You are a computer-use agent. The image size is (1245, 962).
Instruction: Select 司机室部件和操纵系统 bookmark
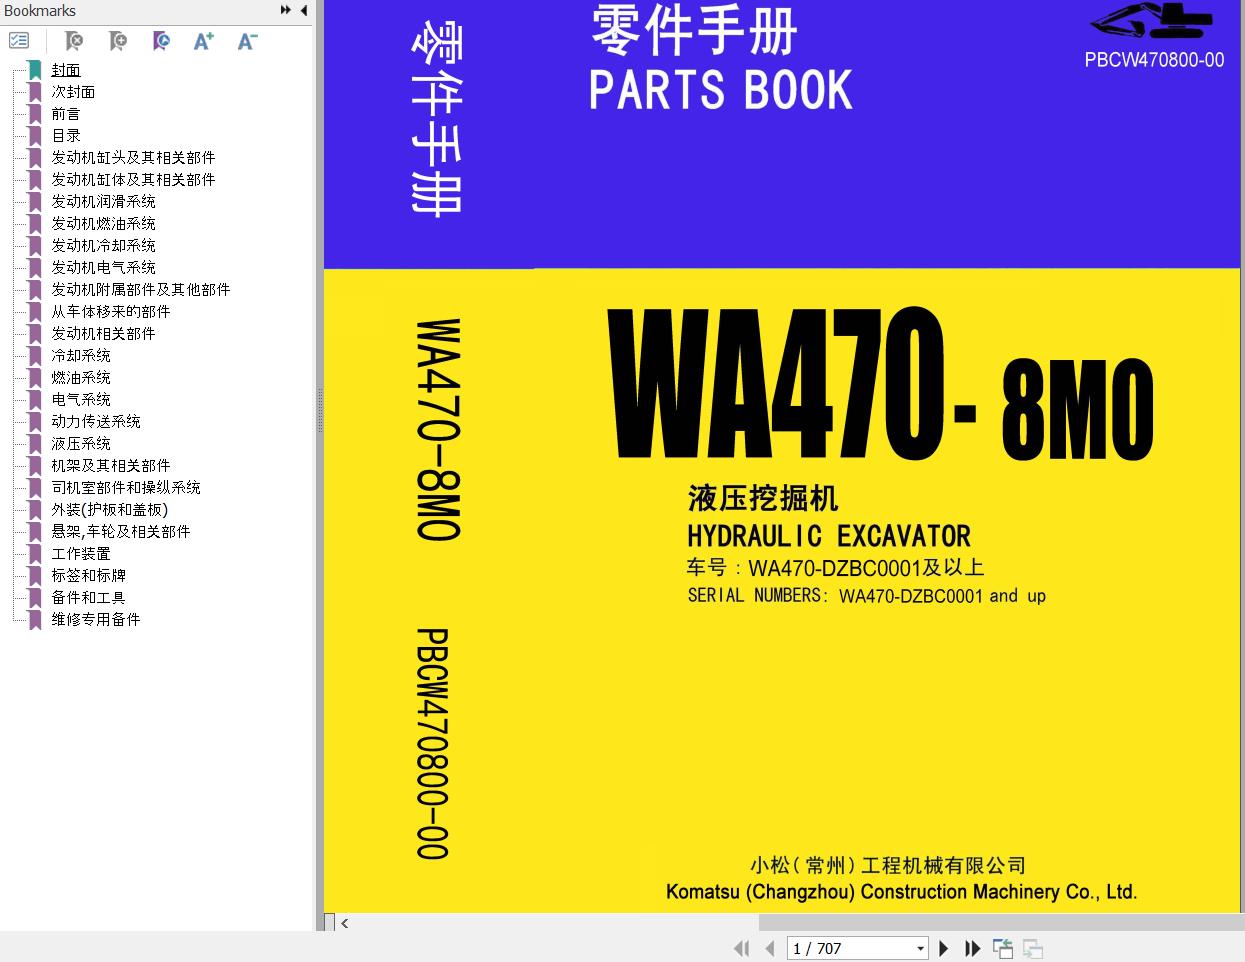pyautogui.click(x=126, y=487)
